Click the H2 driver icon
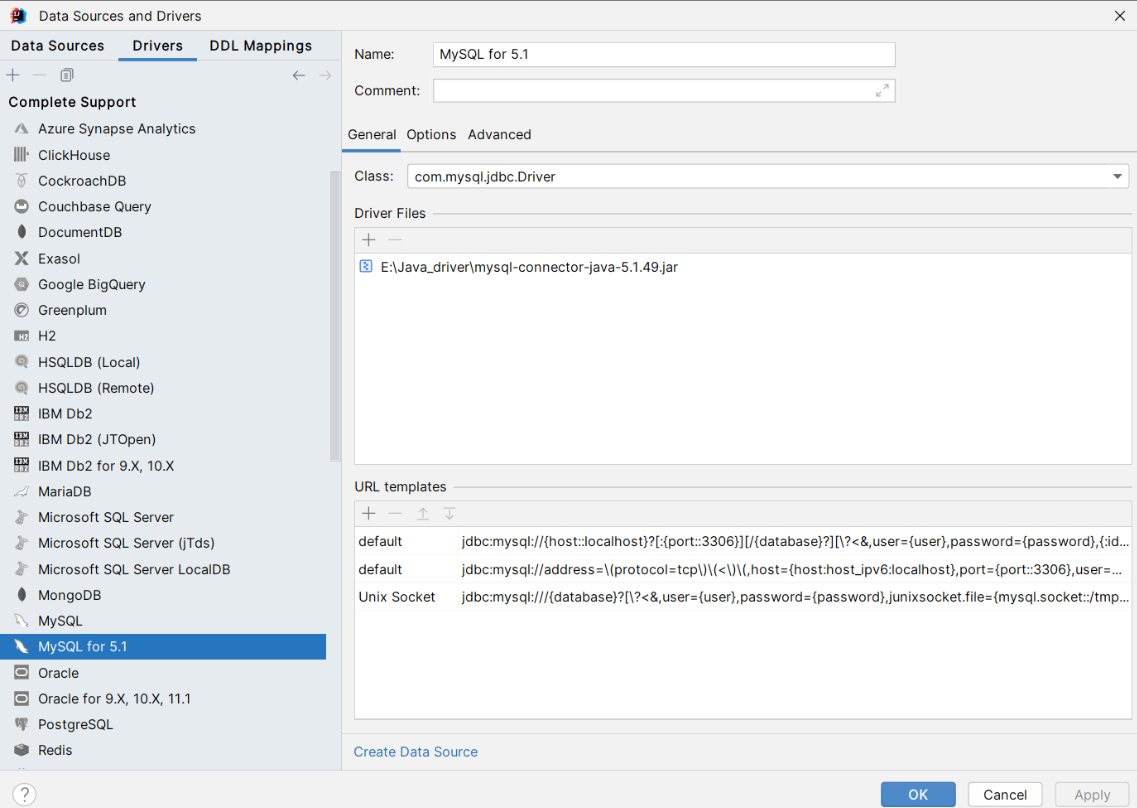Viewport: 1137px width, 808px height. (x=22, y=336)
